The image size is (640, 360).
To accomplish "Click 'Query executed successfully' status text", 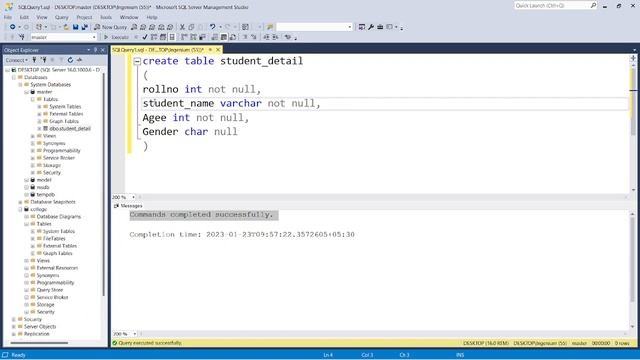I will [x=150, y=343].
